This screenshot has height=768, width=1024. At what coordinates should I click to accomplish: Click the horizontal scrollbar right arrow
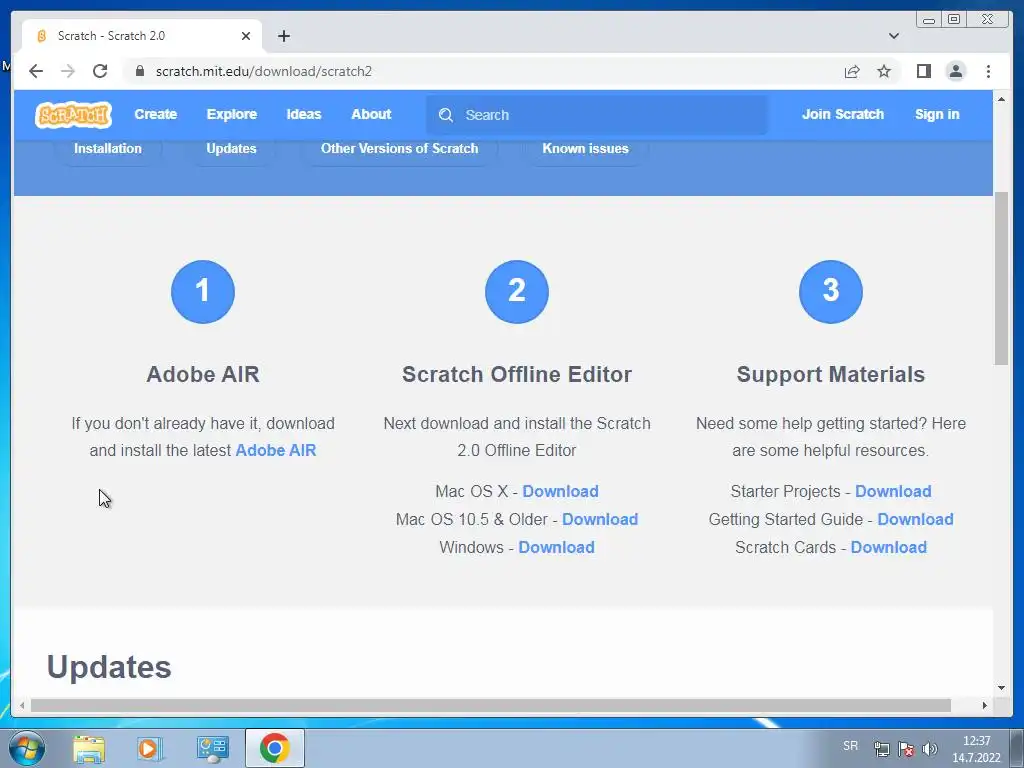click(x=985, y=705)
